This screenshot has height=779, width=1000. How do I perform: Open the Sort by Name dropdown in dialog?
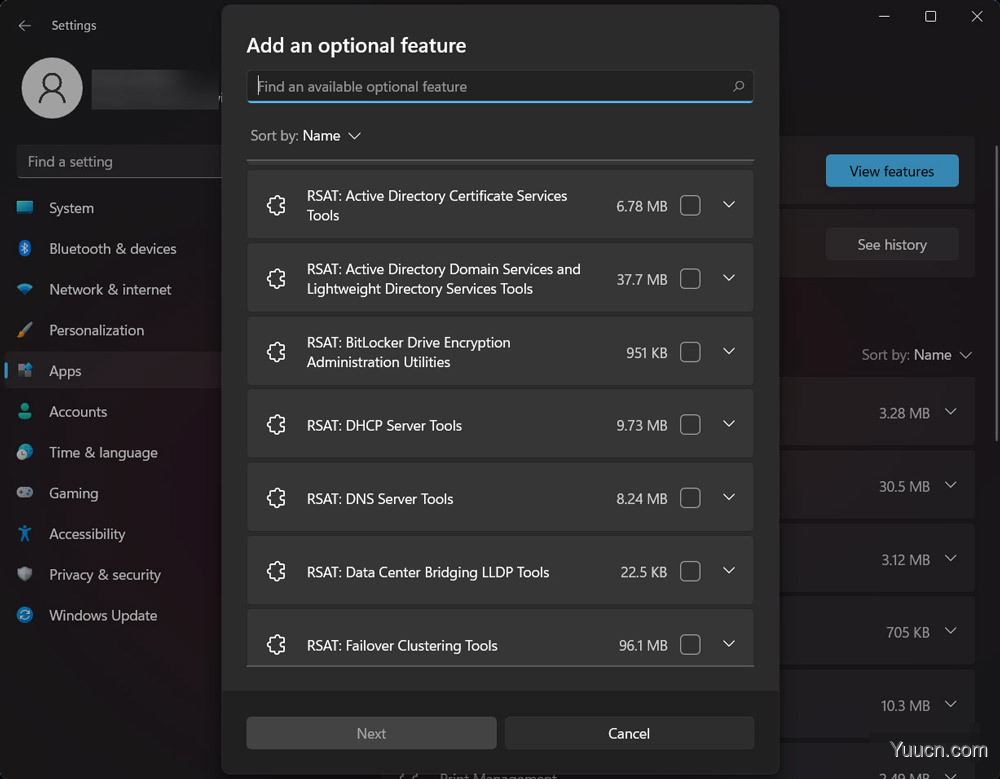tap(306, 136)
